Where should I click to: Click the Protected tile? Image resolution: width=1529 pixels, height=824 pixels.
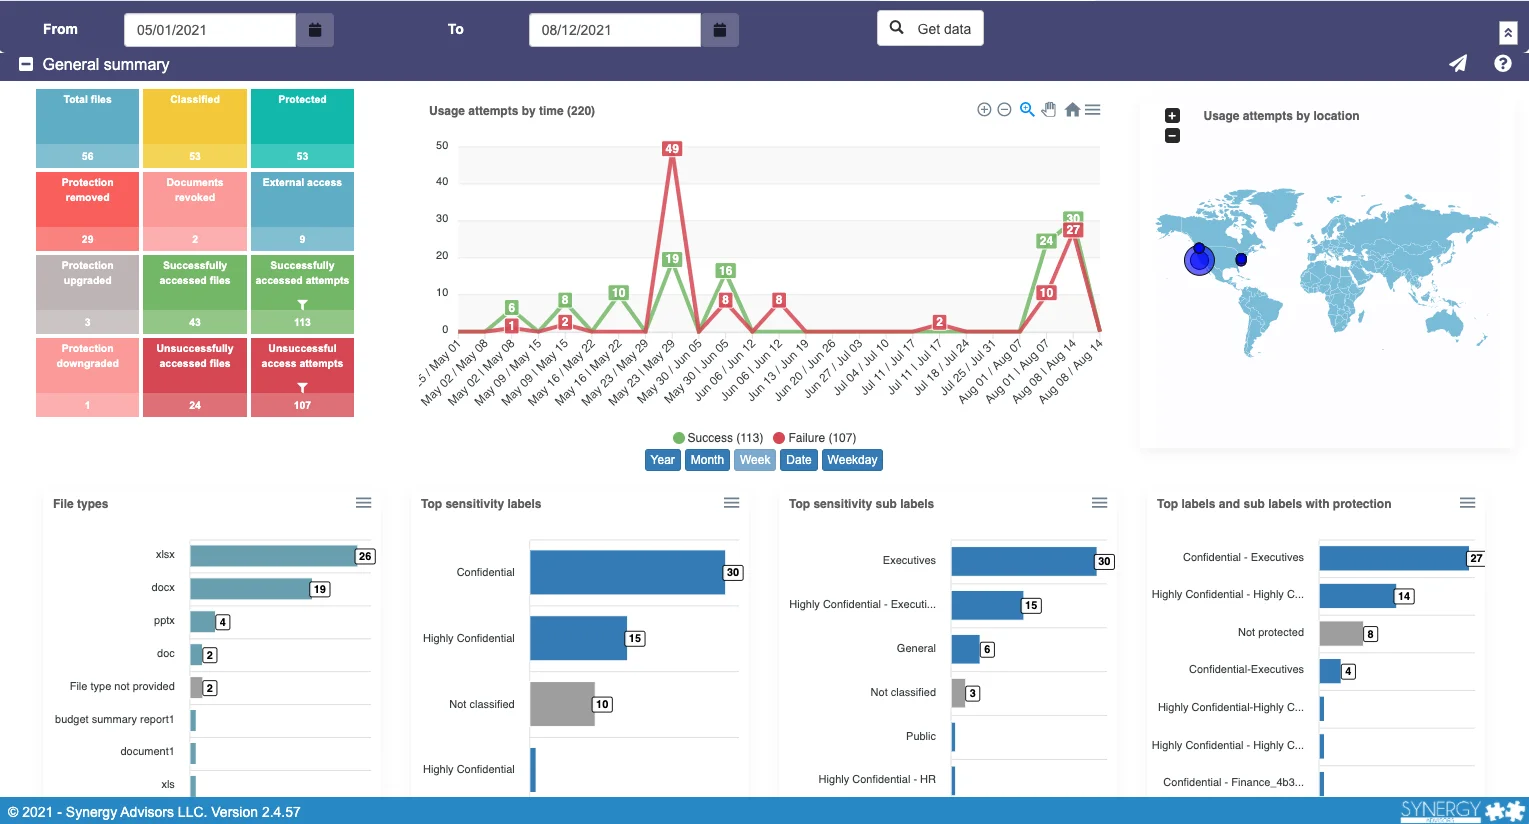[x=302, y=128]
